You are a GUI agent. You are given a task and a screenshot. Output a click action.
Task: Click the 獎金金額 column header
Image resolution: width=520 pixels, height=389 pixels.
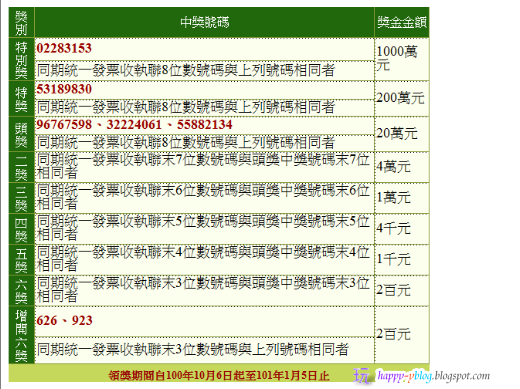coord(402,22)
